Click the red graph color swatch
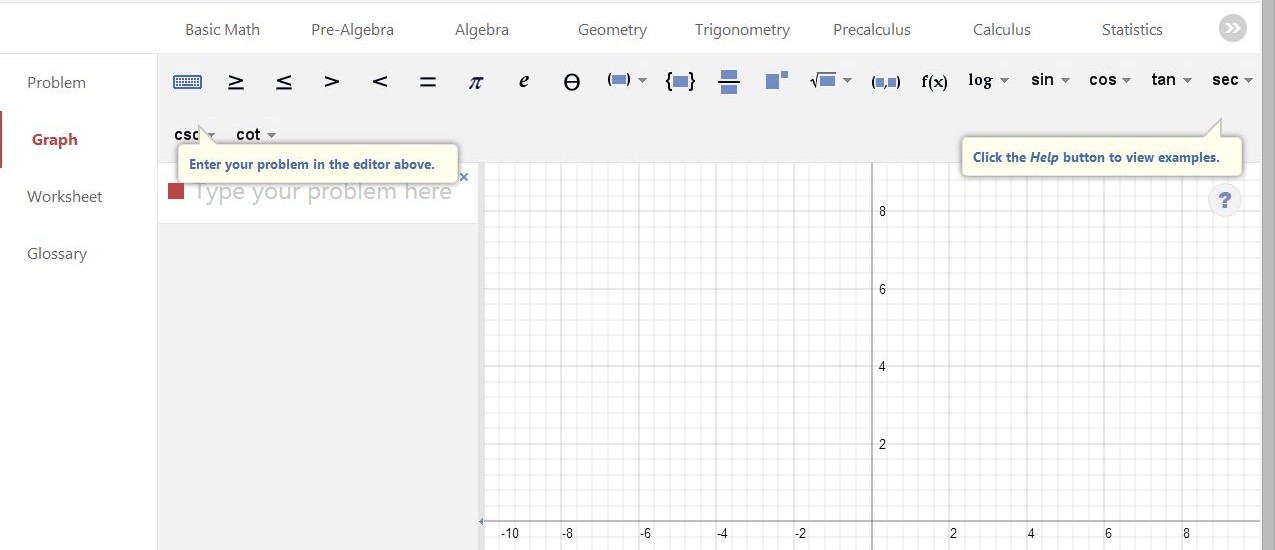Image resolution: width=1275 pixels, height=550 pixels. (x=176, y=191)
